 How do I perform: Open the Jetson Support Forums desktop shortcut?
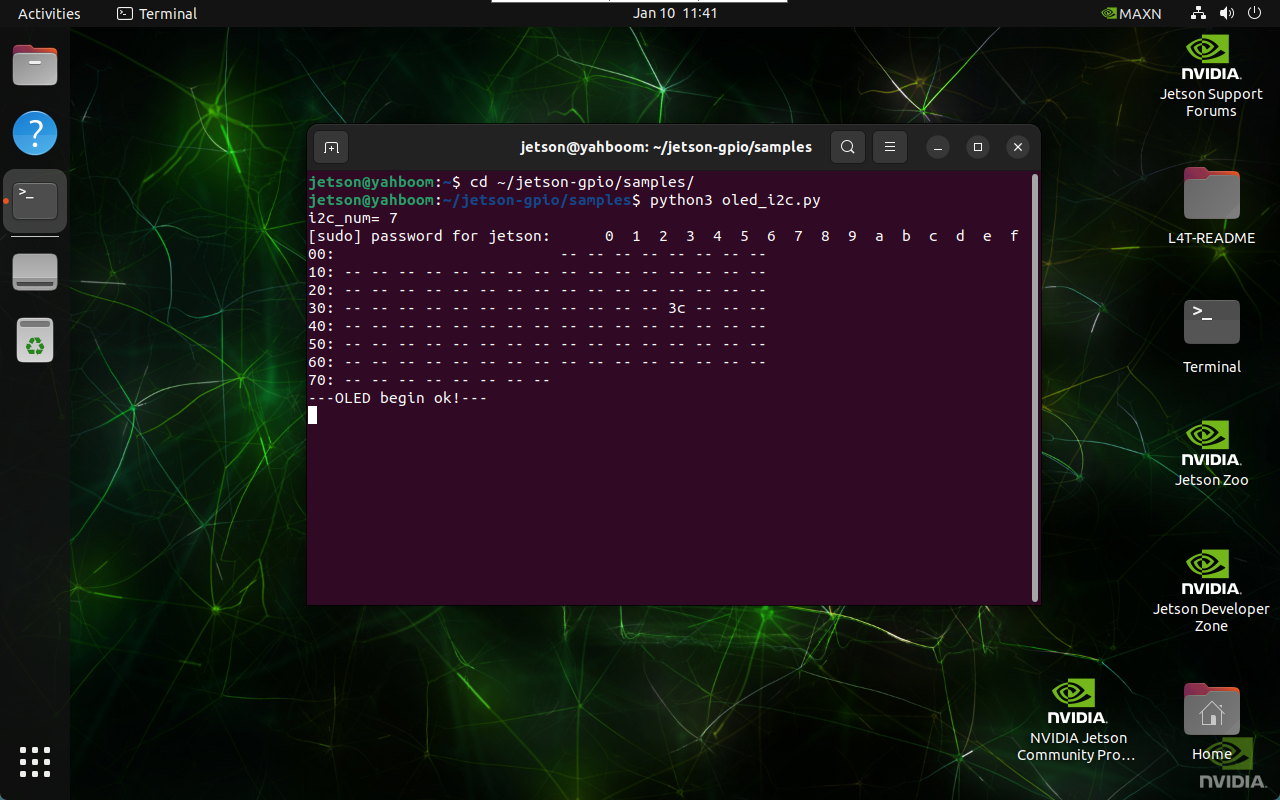coord(1211,77)
